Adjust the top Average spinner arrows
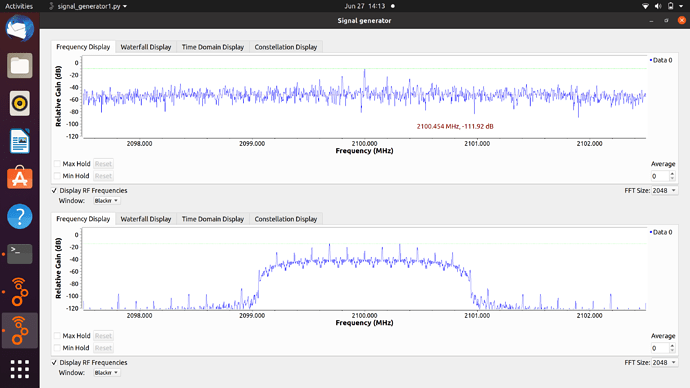This screenshot has width=690, height=388. pyautogui.click(x=672, y=176)
